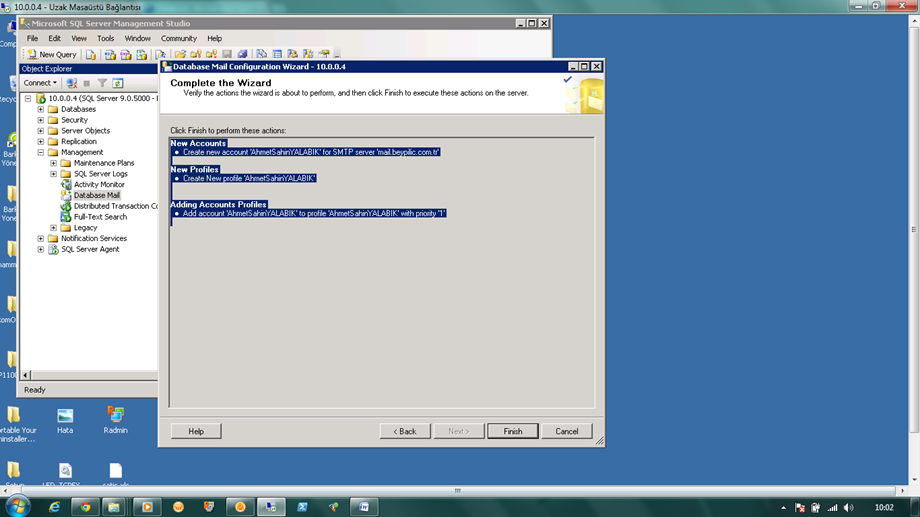Click the remote desktop horizontal scrollbar thumb
Viewport: 920px width, 517px height.
point(458,491)
